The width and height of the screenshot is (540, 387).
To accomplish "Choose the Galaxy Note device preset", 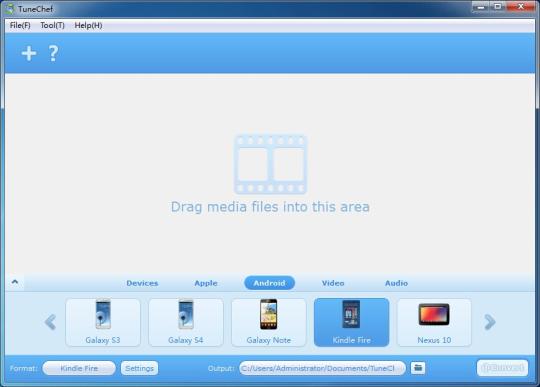I will pyautogui.click(x=269, y=322).
